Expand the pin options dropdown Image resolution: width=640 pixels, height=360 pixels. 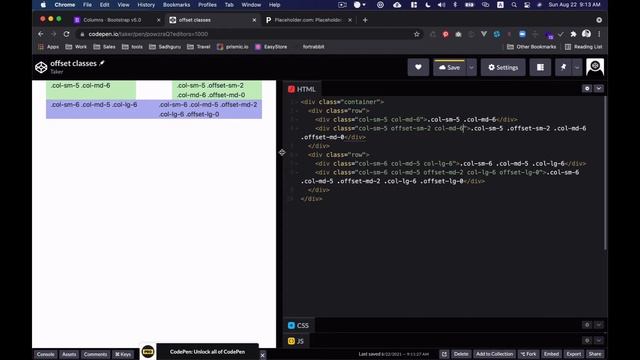tap(577, 67)
